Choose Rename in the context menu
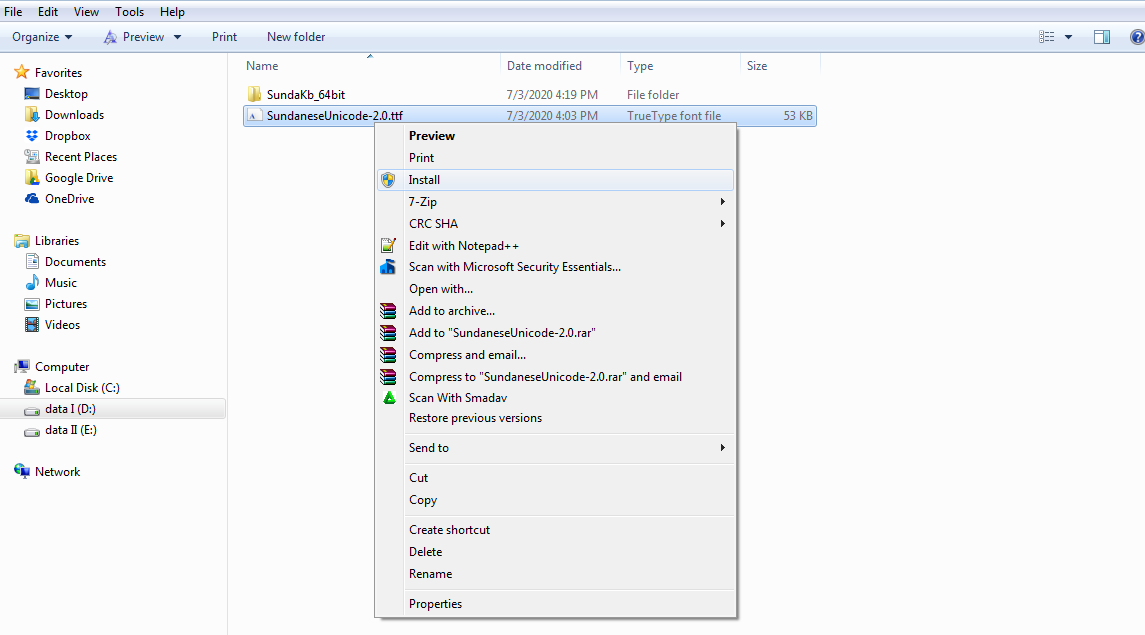1145x635 pixels. (x=430, y=574)
